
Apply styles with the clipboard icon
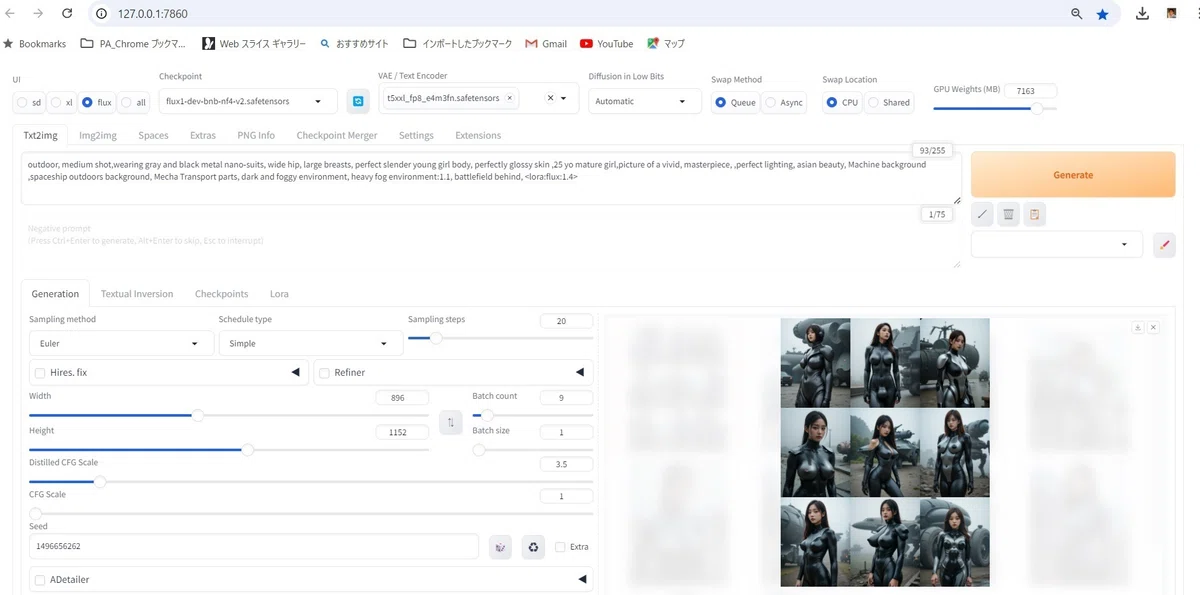1035,214
